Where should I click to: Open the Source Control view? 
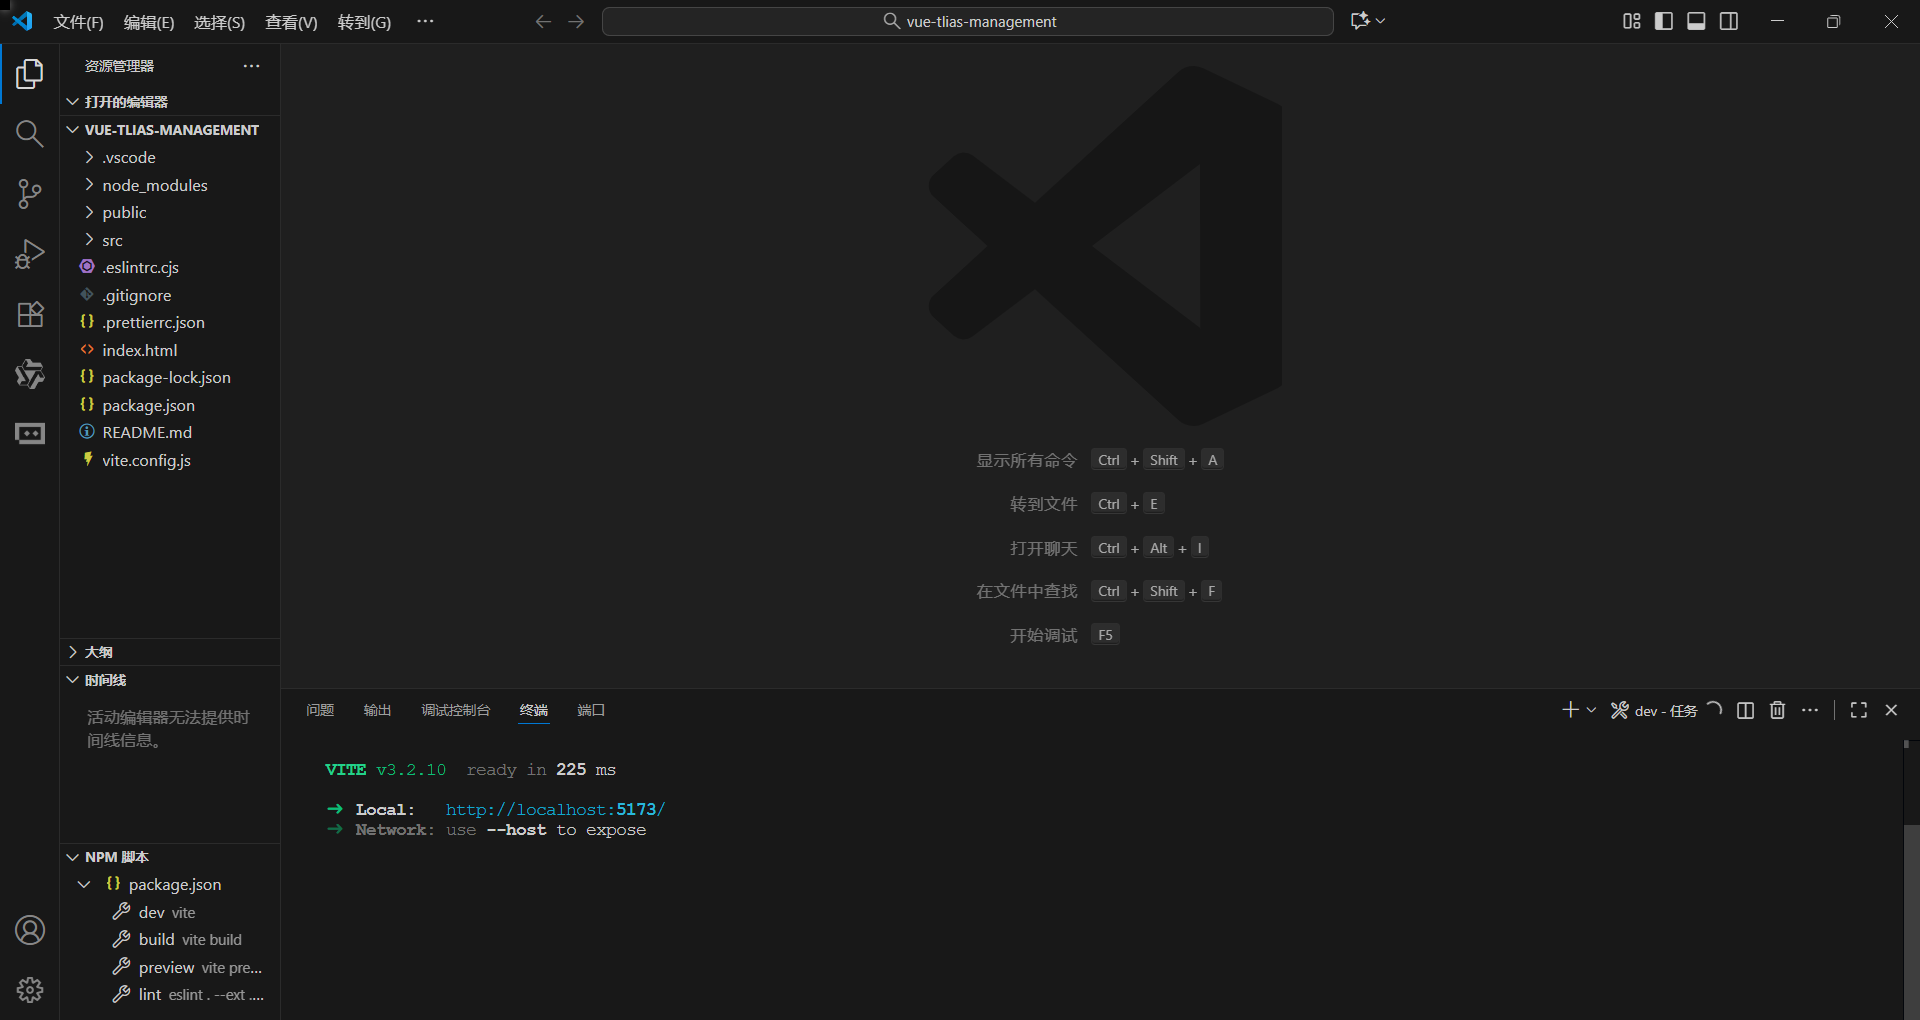pyautogui.click(x=30, y=194)
